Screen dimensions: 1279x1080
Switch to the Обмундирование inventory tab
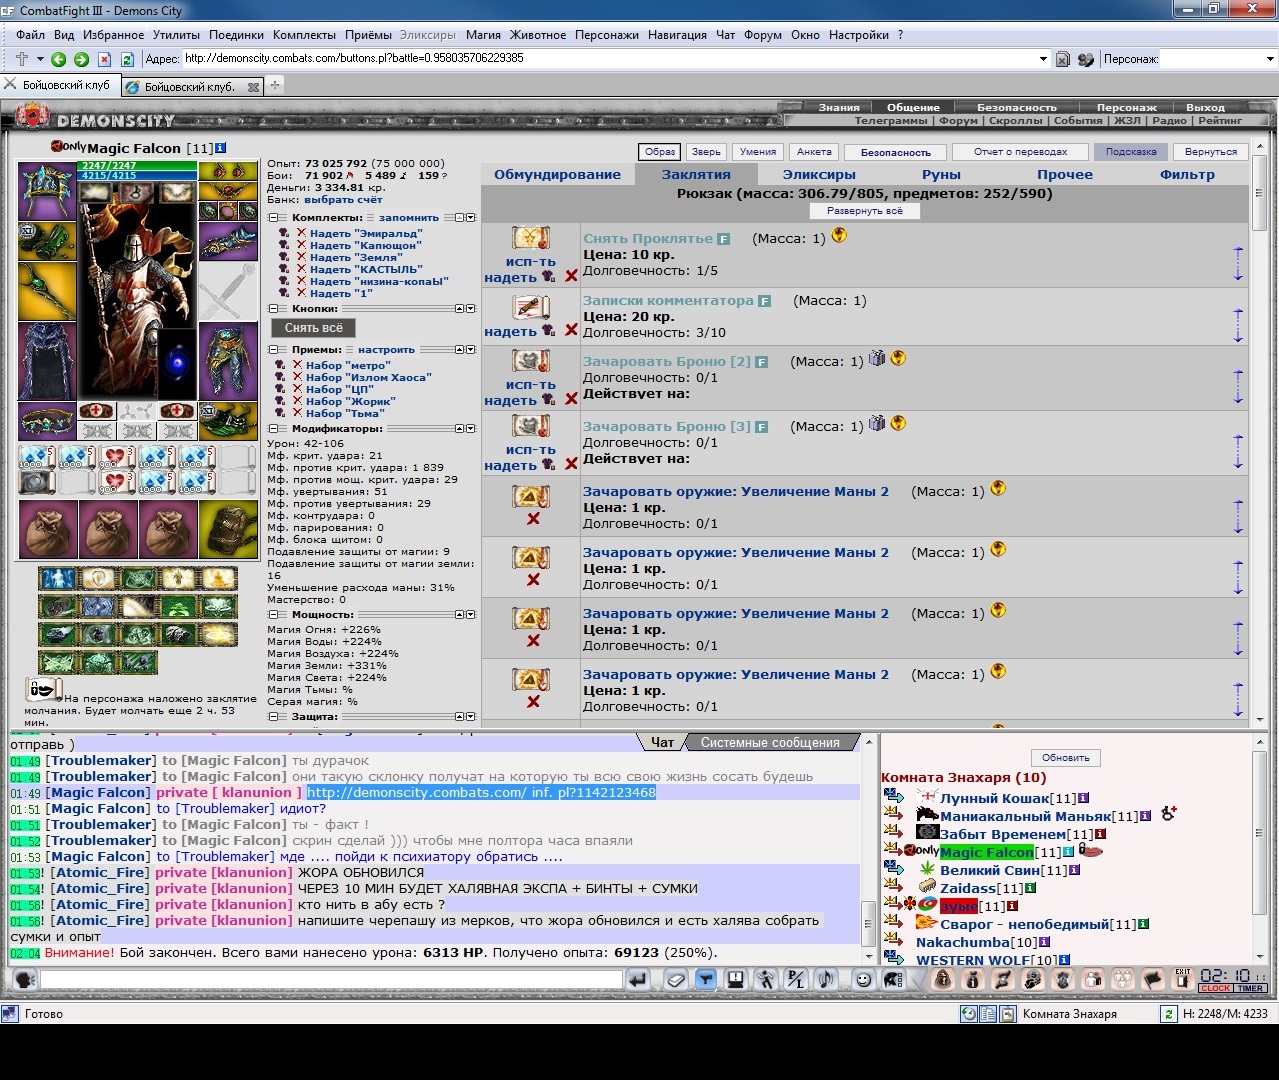point(557,174)
